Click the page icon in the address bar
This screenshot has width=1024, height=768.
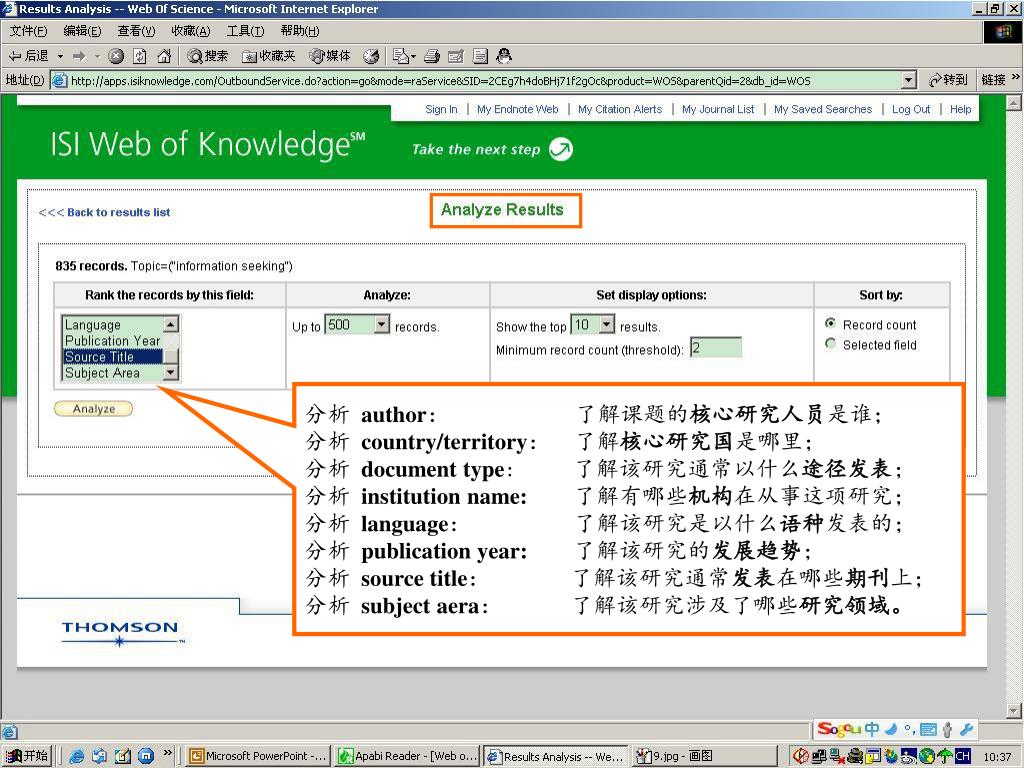tap(59, 80)
